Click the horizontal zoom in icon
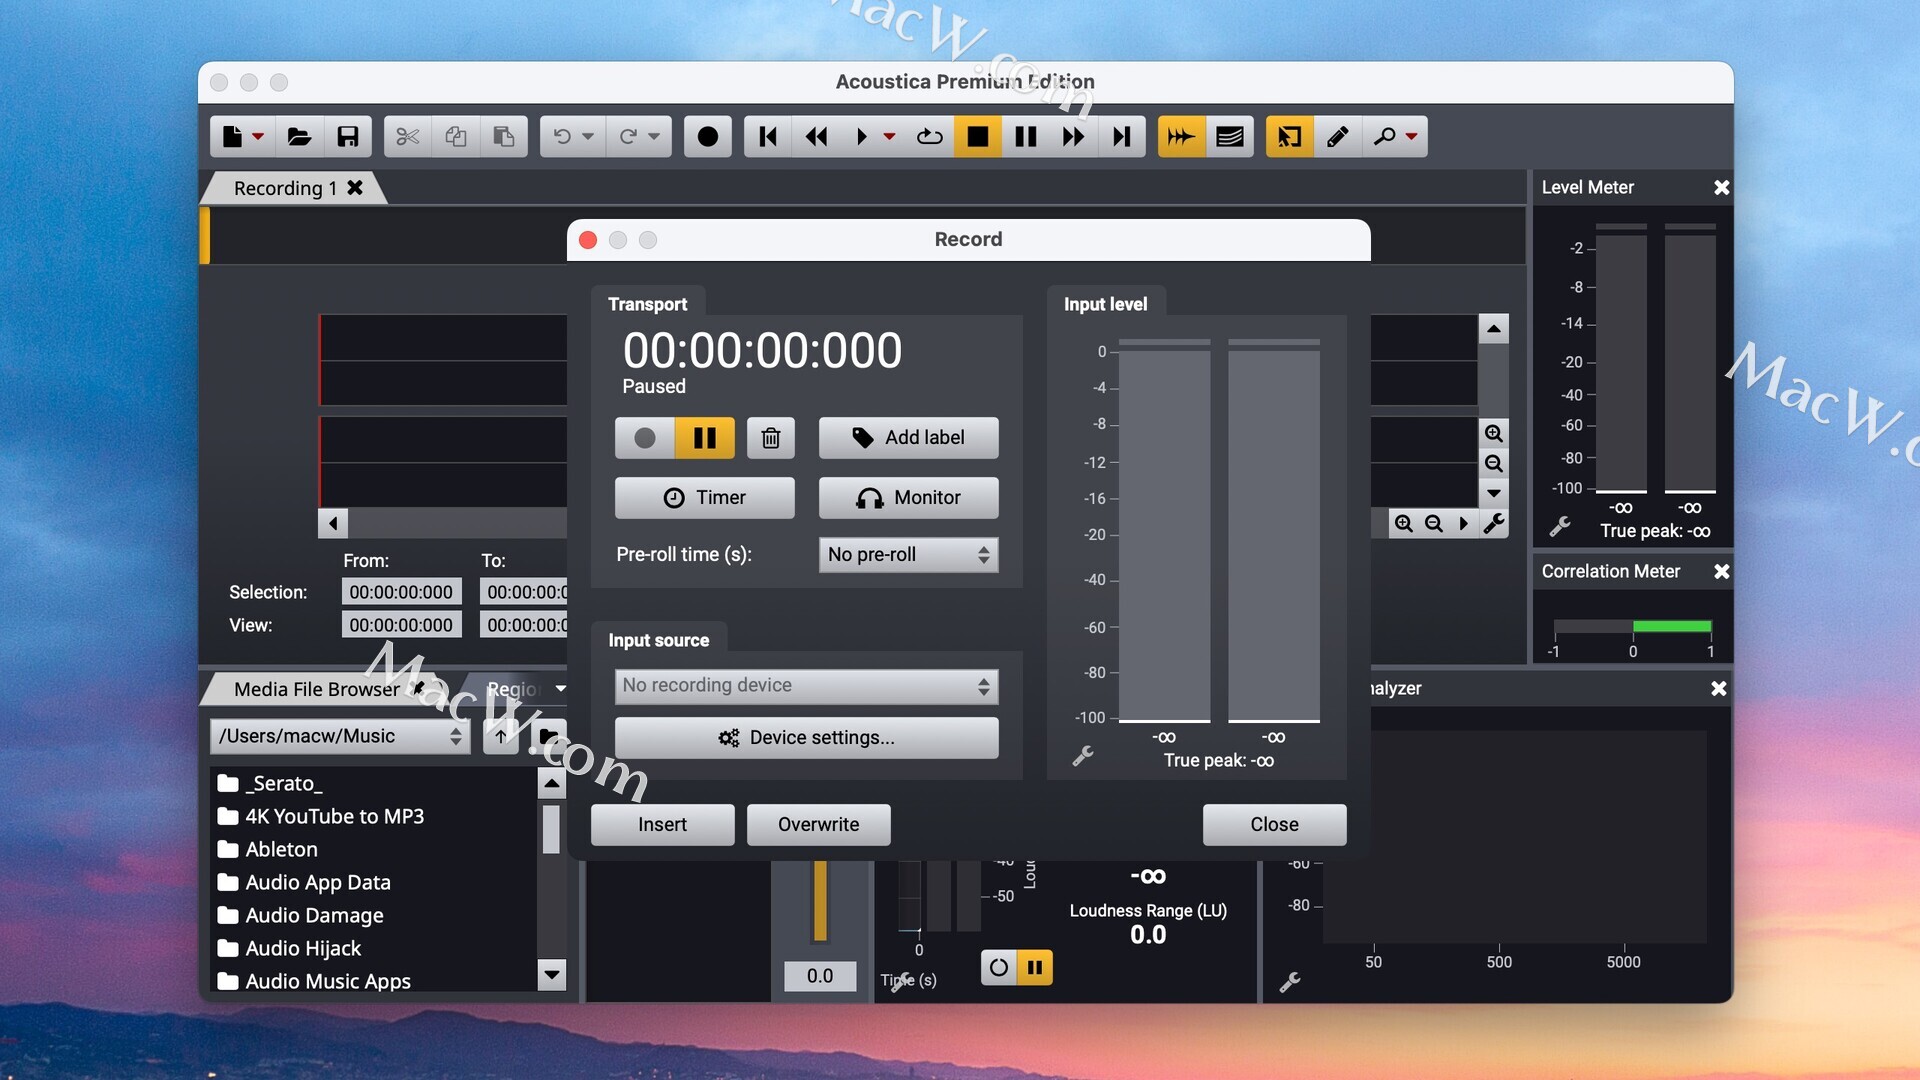 pyautogui.click(x=1404, y=524)
